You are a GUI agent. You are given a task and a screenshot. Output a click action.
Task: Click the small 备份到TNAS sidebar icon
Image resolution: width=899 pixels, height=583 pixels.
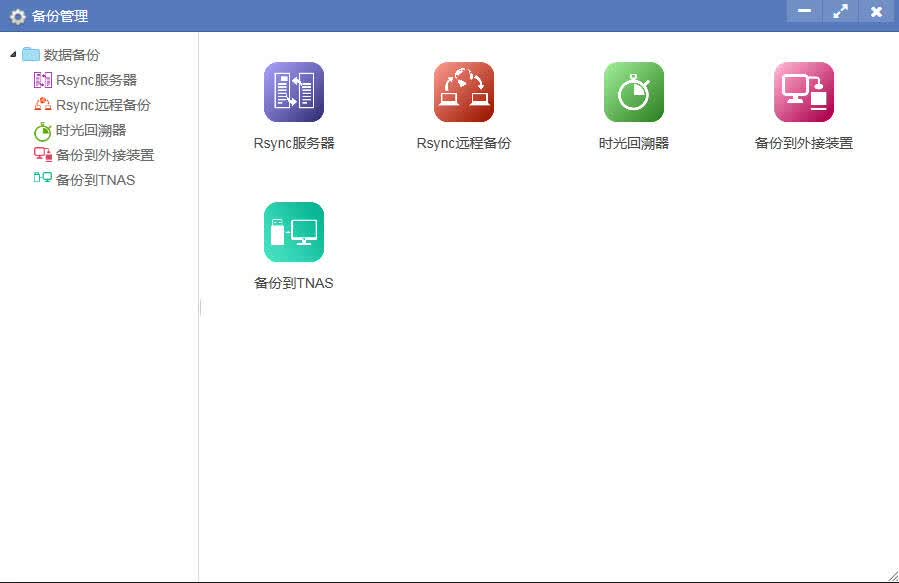[42, 178]
